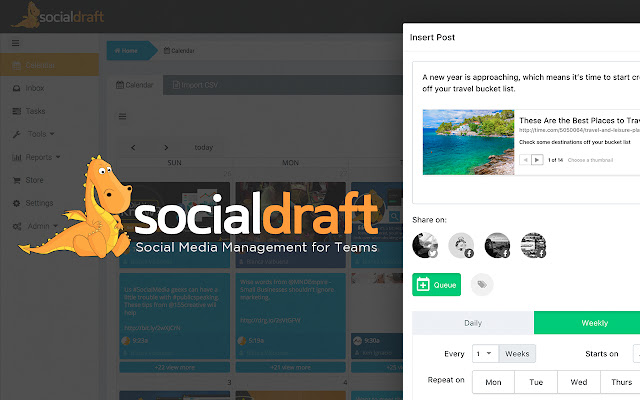Toggle the second Facebook account avatar with gear

(x=461, y=245)
